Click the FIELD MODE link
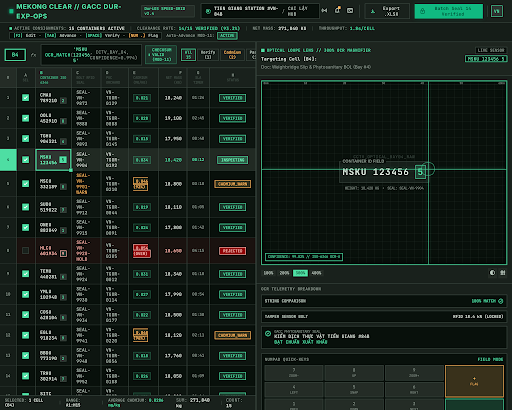512x410 pixels. pyautogui.click(x=490, y=359)
